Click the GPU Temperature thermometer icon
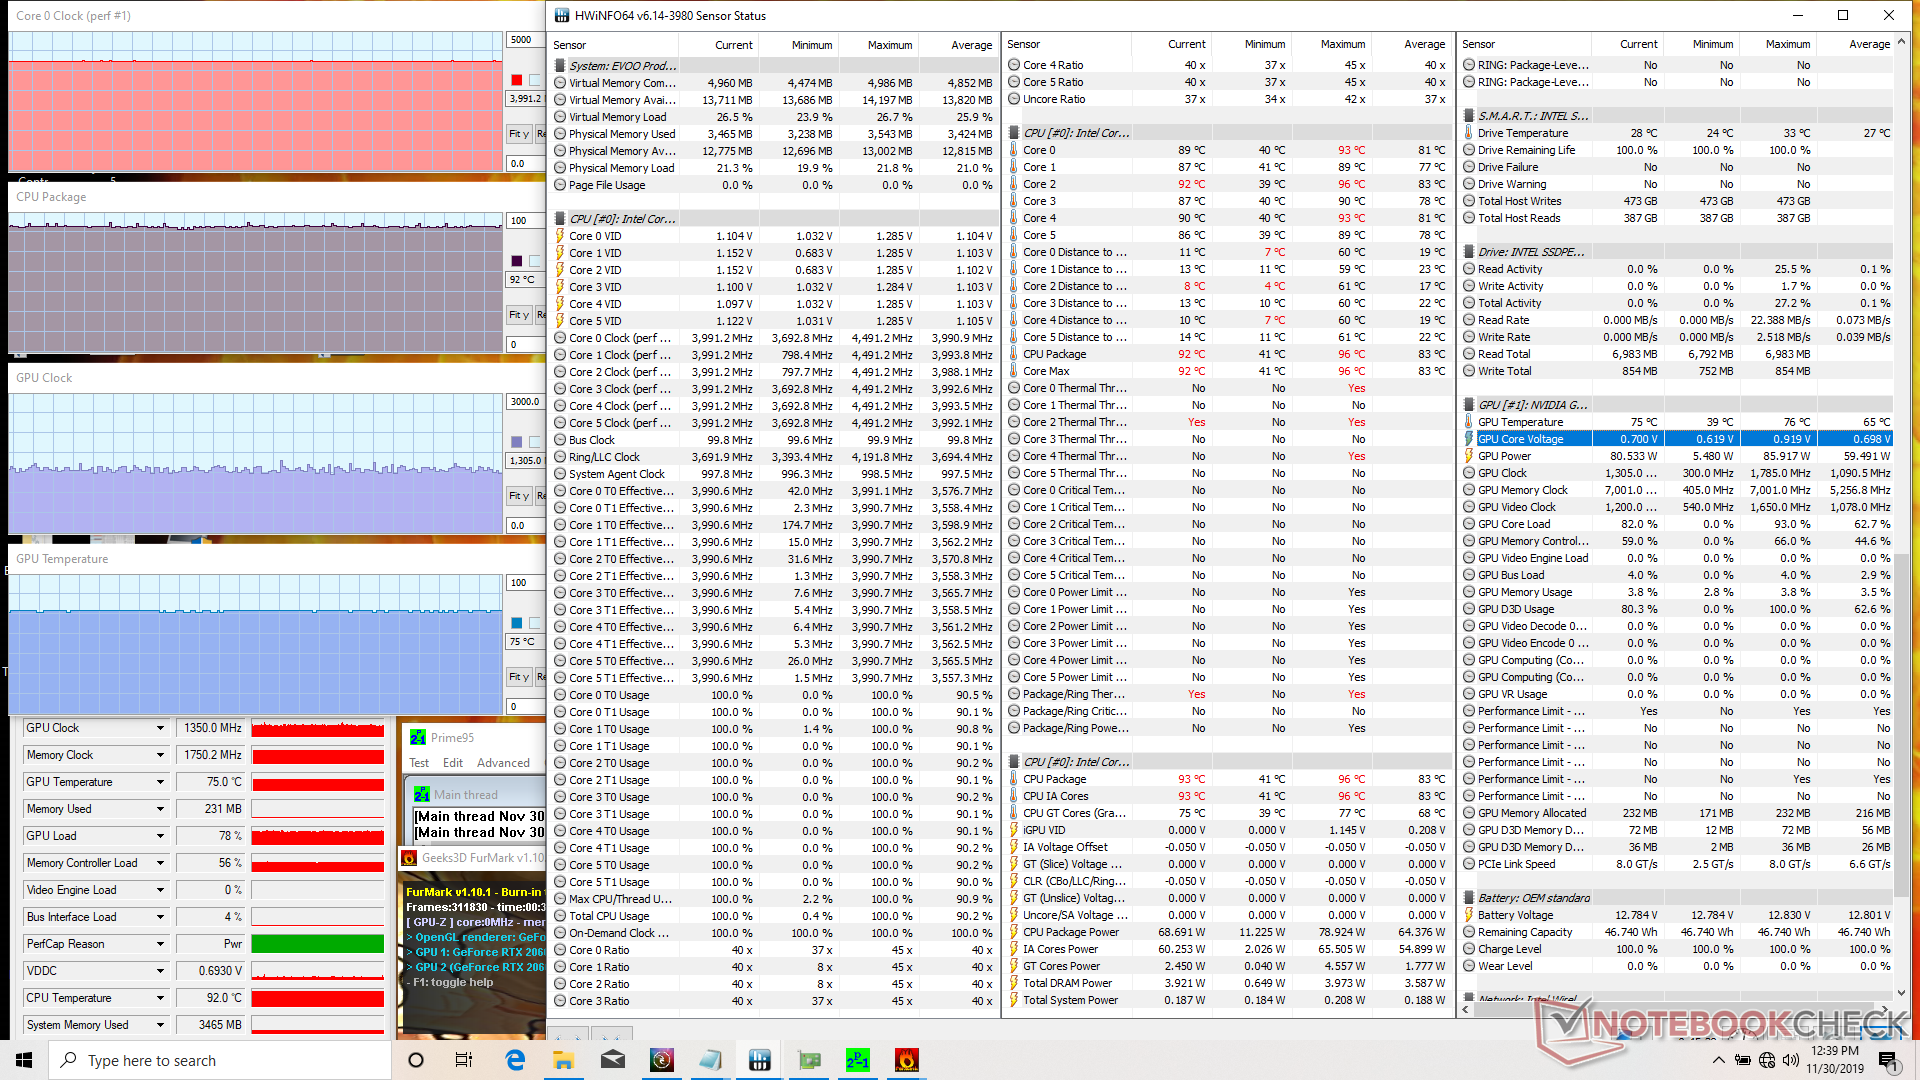This screenshot has height=1080, width=1920. tap(1469, 422)
